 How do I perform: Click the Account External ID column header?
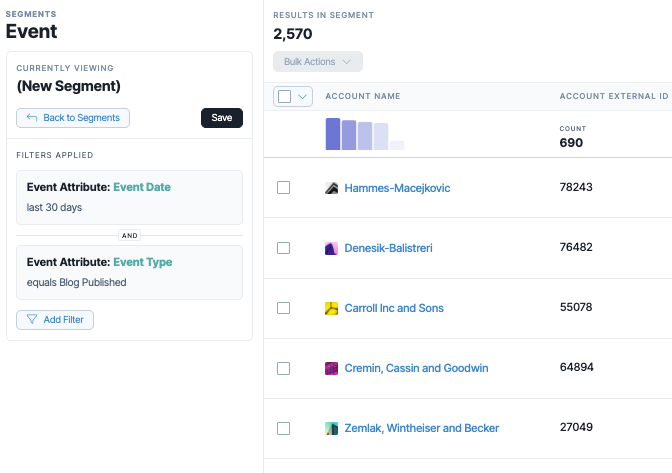coord(614,96)
